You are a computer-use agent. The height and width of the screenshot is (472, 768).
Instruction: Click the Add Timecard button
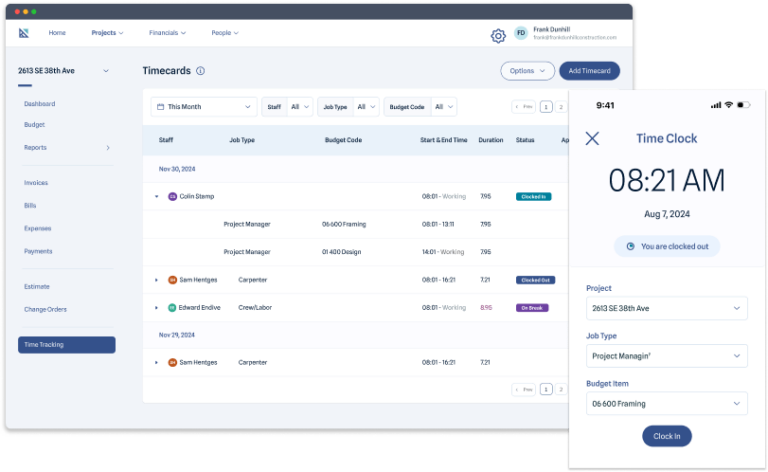coord(589,71)
